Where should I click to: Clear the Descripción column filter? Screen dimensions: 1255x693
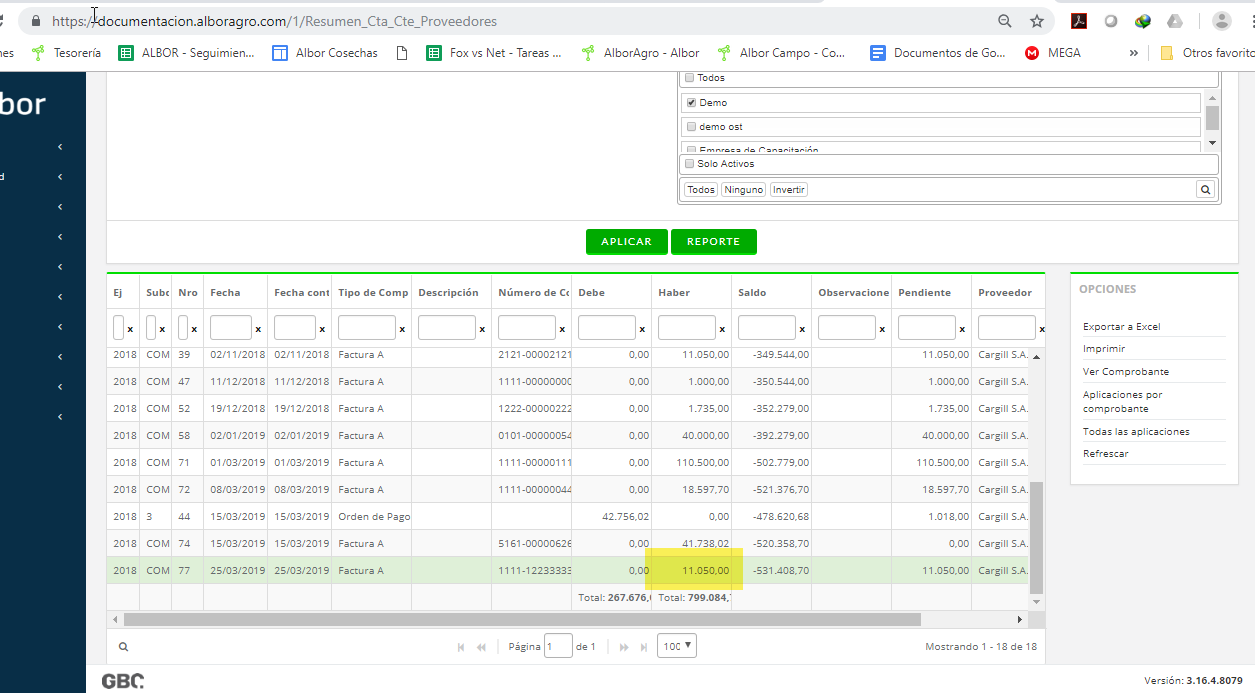pyautogui.click(x=482, y=329)
